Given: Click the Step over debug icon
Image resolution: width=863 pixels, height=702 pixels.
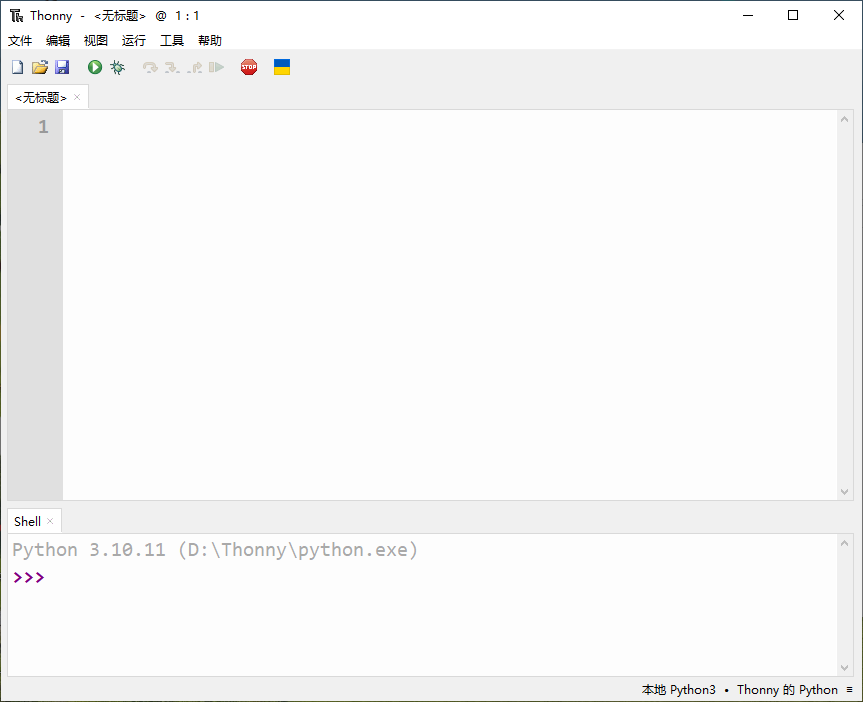Looking at the screenshot, I should [x=150, y=68].
